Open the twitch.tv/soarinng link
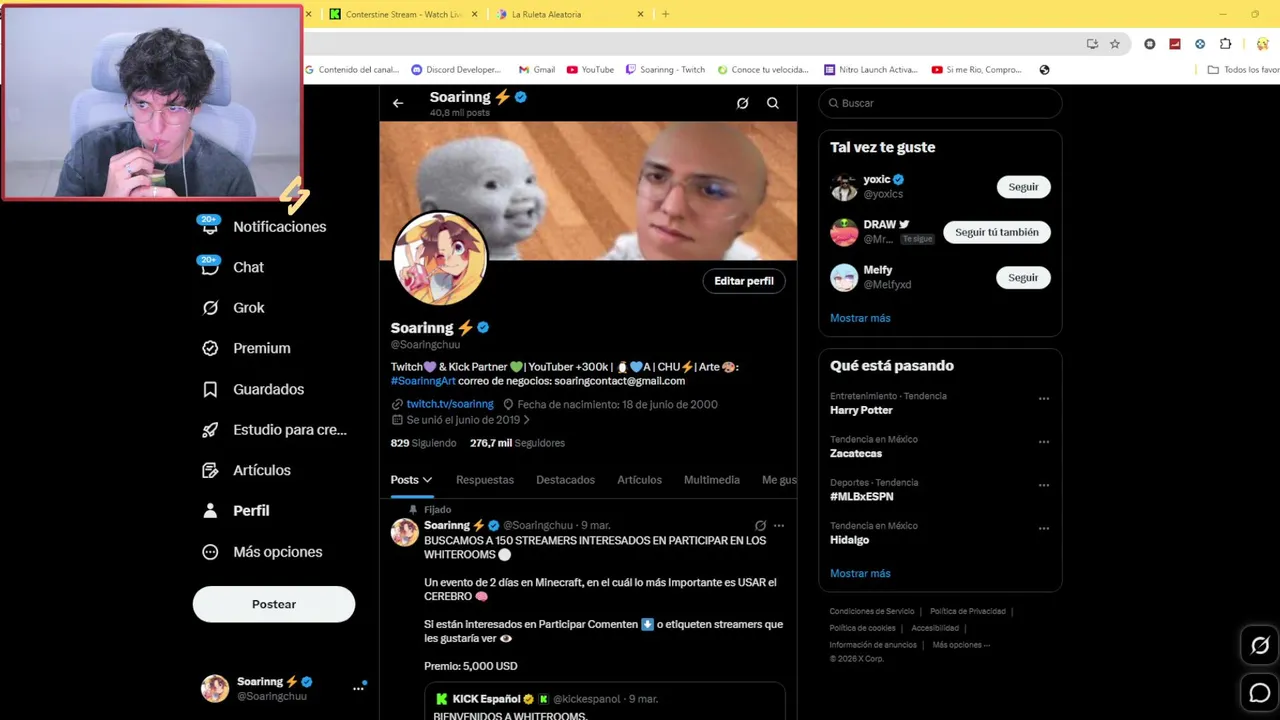1280x720 pixels. point(450,404)
